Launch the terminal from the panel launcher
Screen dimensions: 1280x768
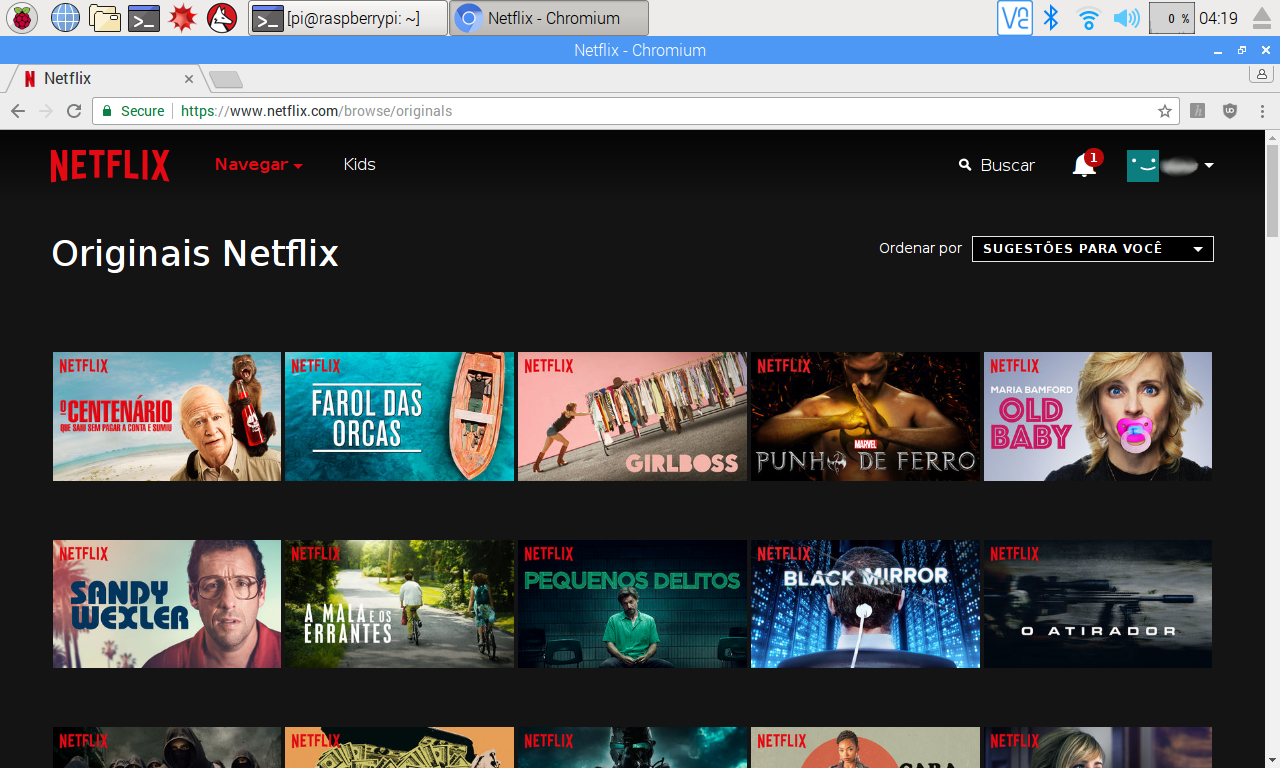coord(144,18)
